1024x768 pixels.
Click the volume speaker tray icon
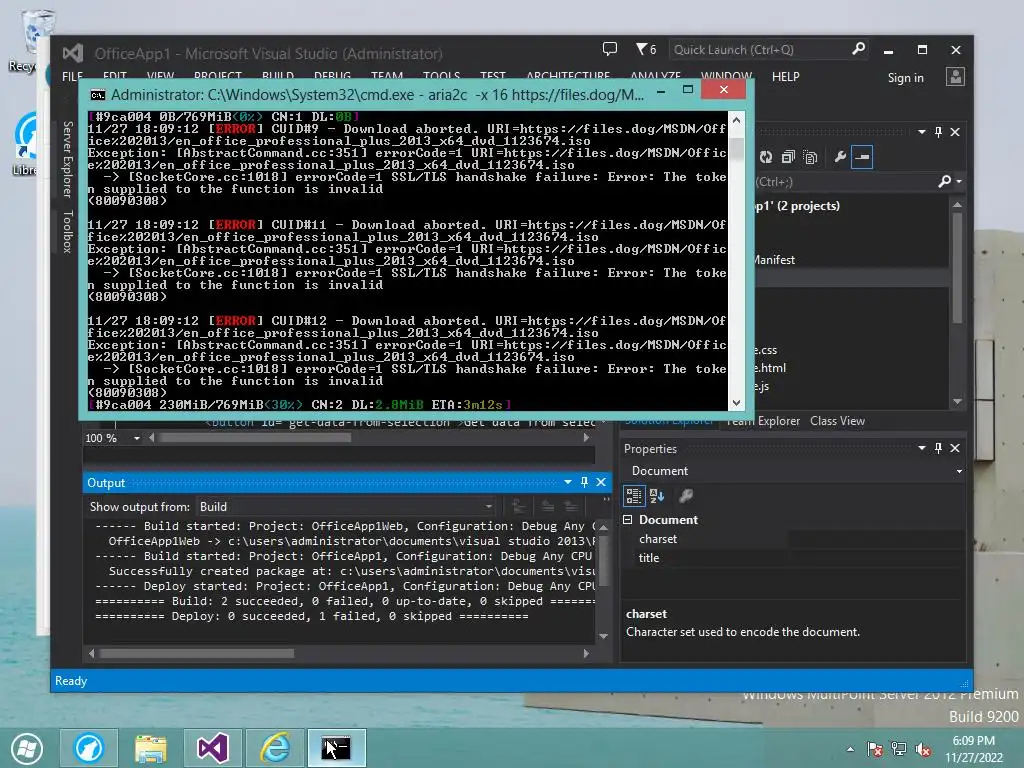tap(923, 749)
